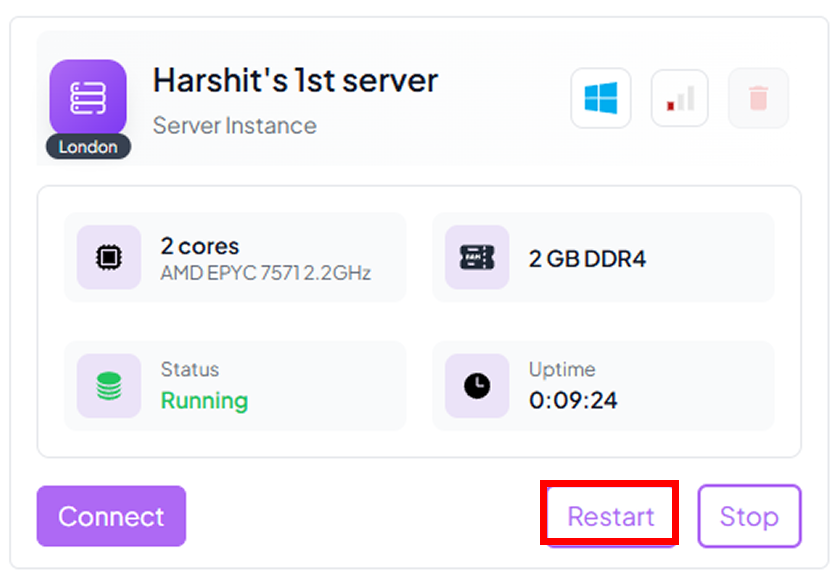Click the uptime clock icon
This screenshot has width=837, height=574.
(x=477, y=386)
